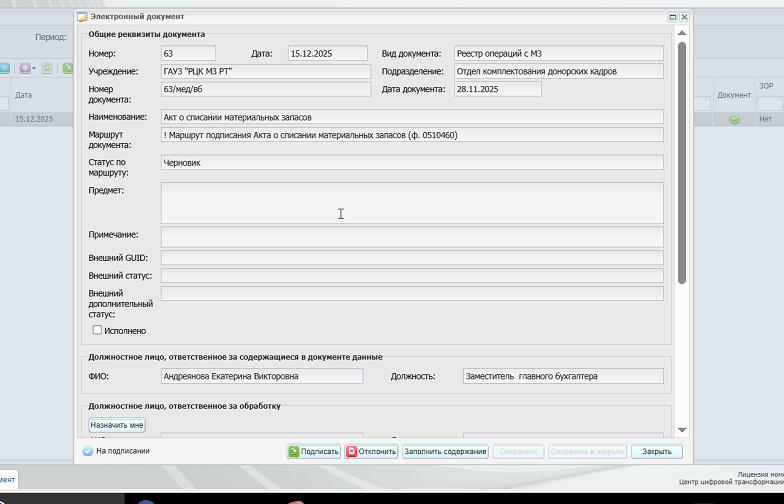The width and height of the screenshot is (784, 504).
Task: Click the Общие реквизиты документа section title
Action: [x=146, y=34]
